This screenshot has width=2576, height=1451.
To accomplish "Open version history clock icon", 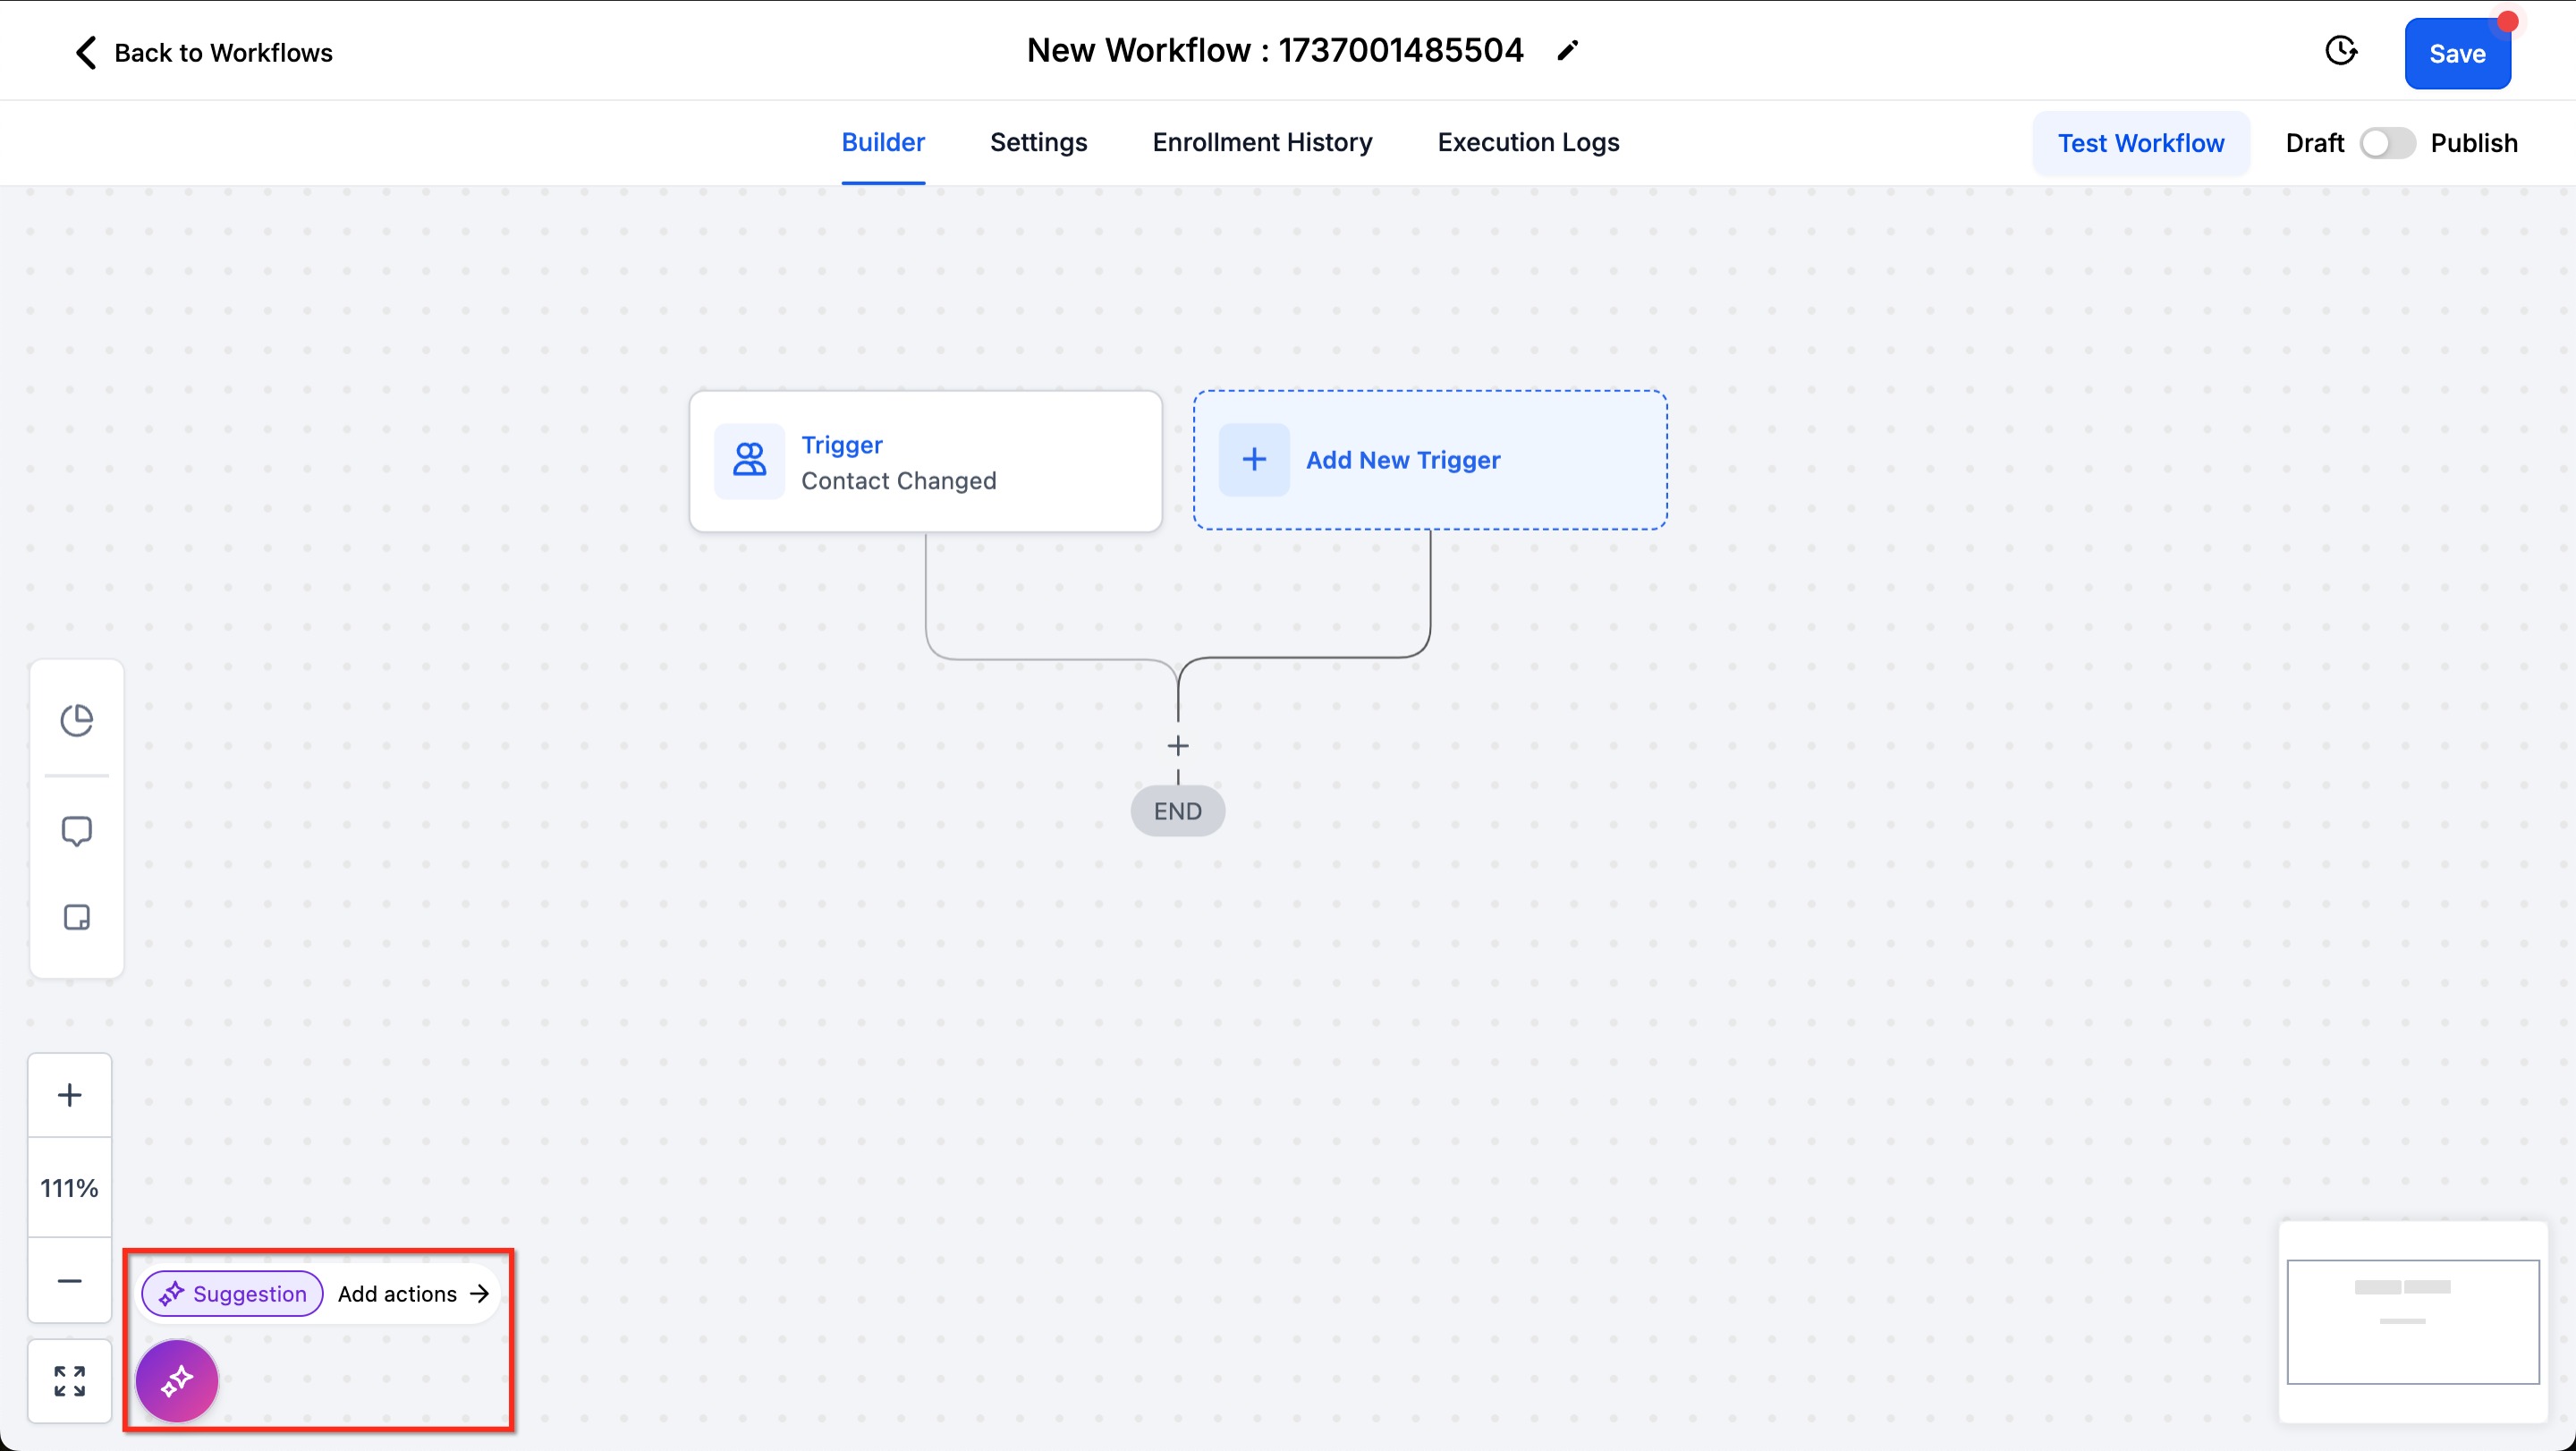I will 2340,51.
